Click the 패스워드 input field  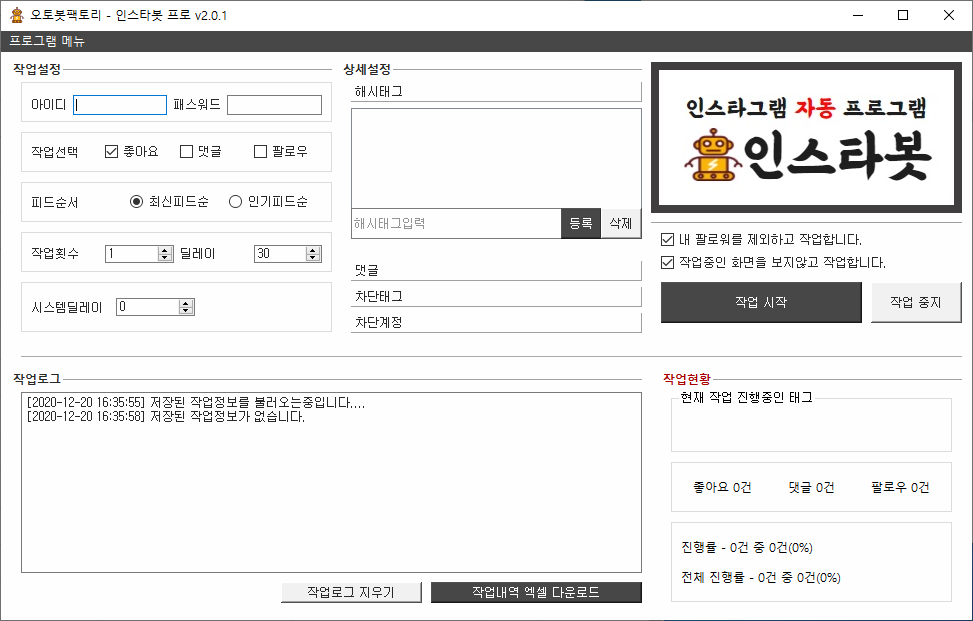[x=274, y=105]
